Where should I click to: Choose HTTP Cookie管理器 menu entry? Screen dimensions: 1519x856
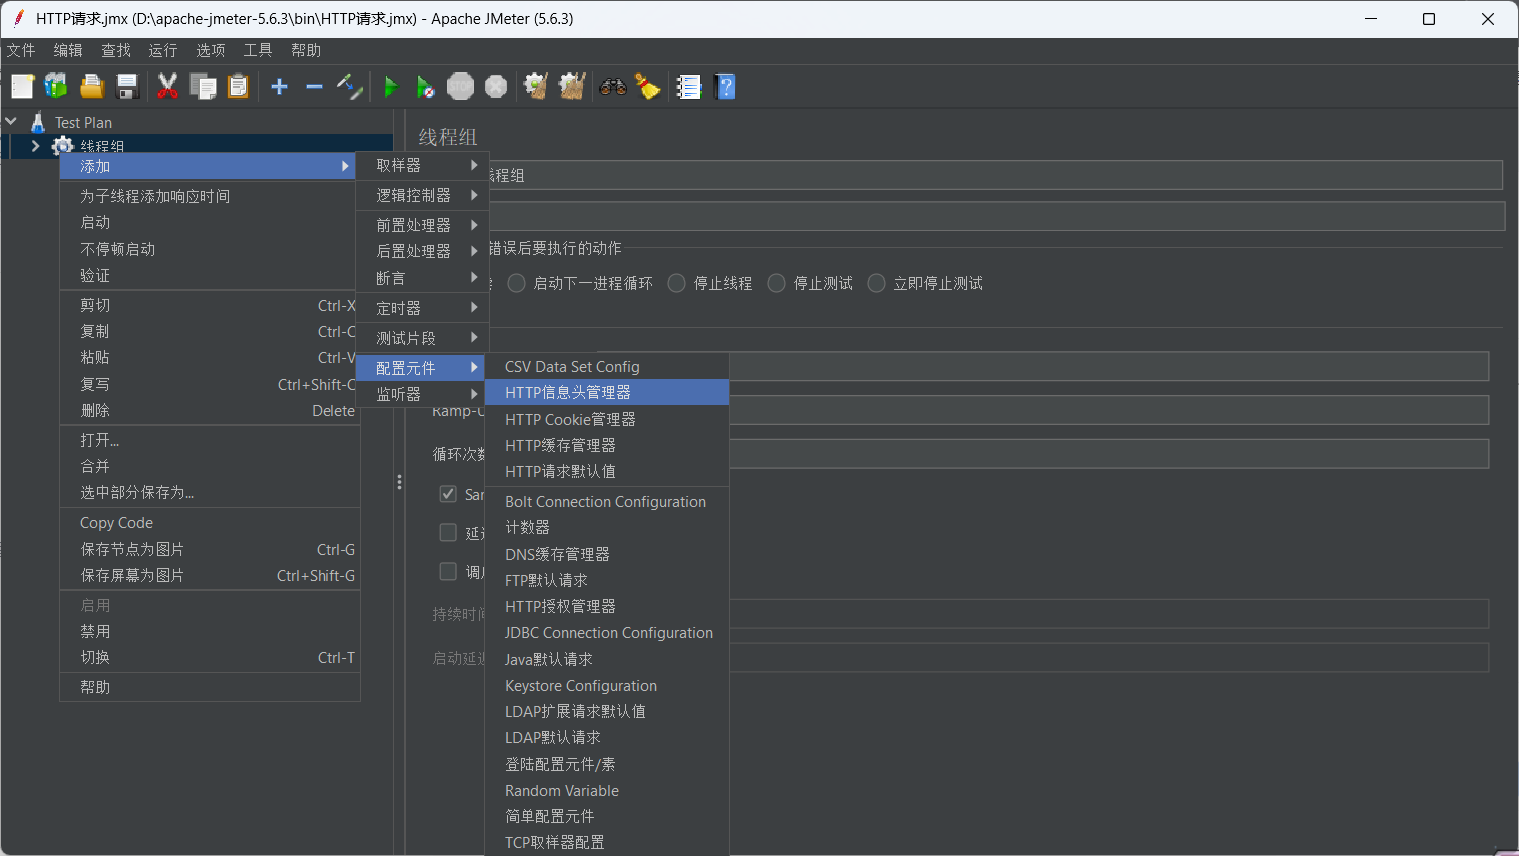[607, 419]
